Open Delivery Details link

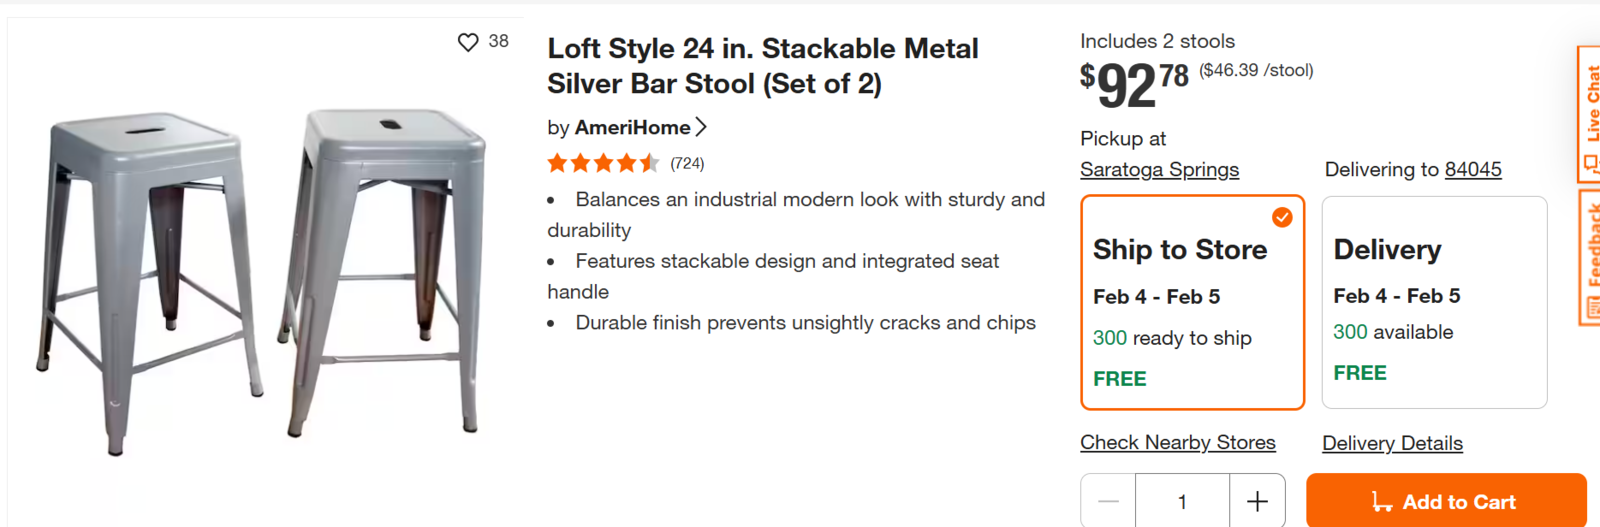[x=1392, y=444]
